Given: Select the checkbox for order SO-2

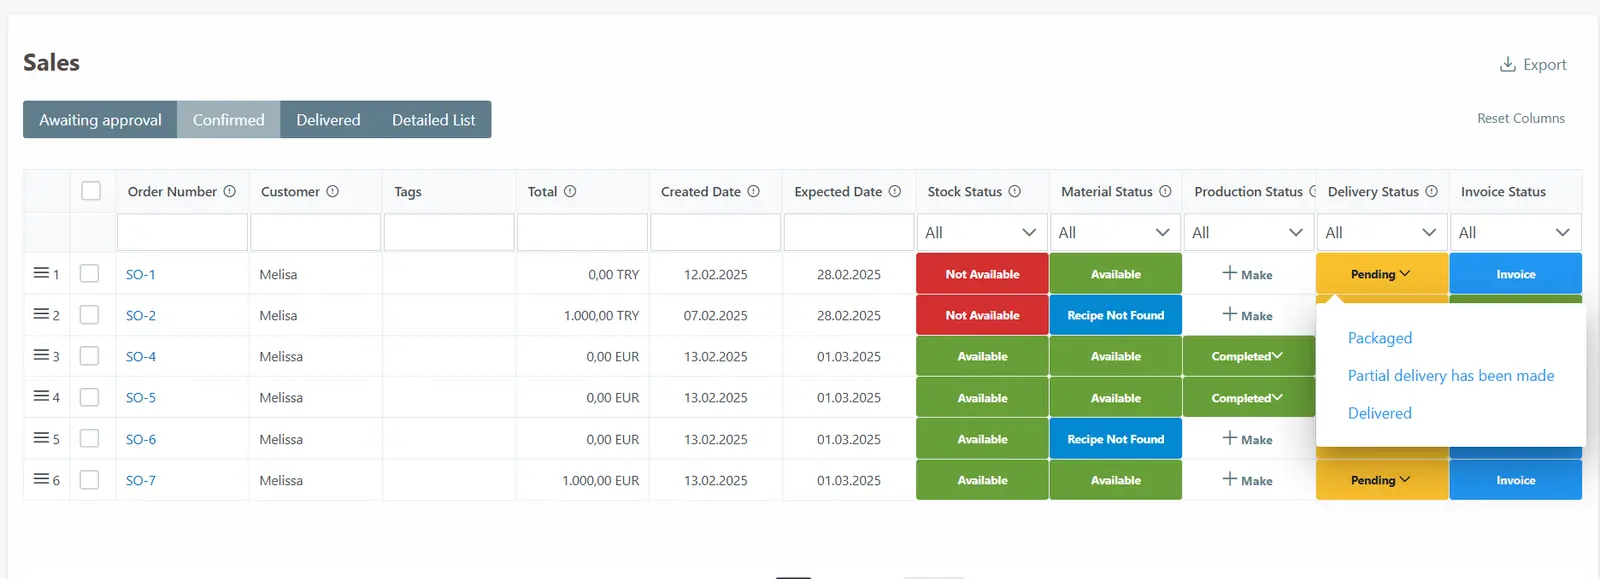Looking at the screenshot, I should pos(89,314).
